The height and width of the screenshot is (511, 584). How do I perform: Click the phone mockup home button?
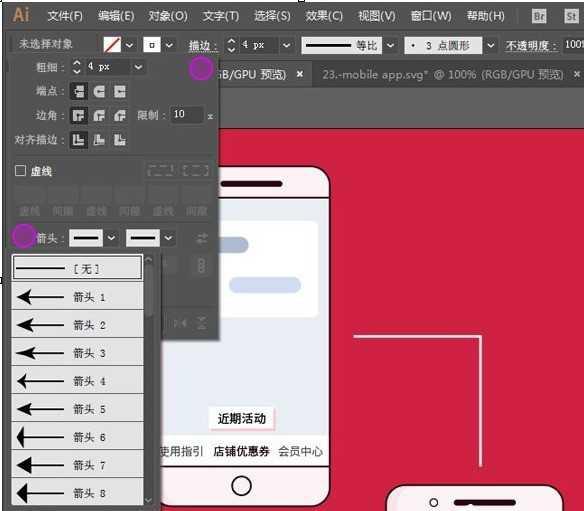[241, 486]
